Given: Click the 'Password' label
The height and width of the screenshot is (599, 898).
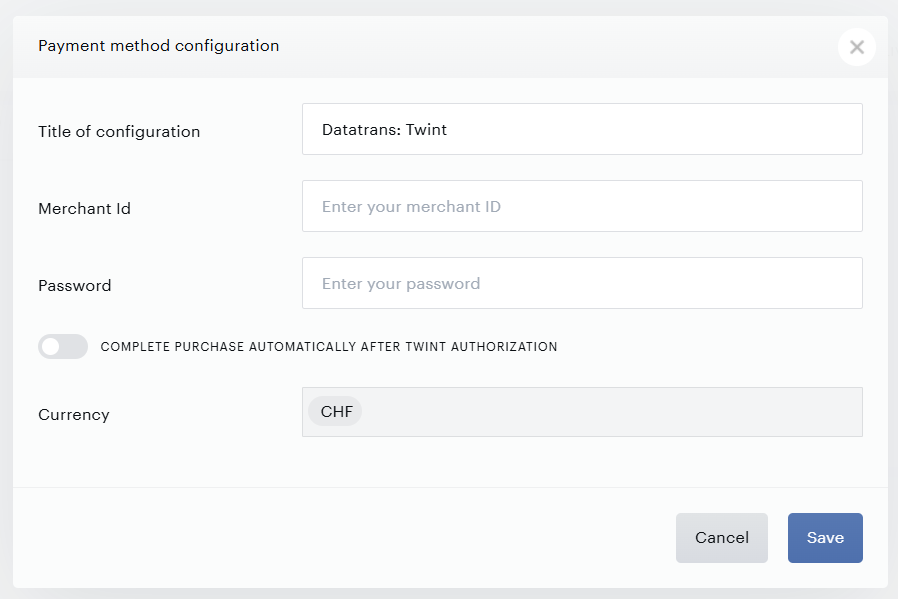Looking at the screenshot, I should pyautogui.click(x=74, y=285).
